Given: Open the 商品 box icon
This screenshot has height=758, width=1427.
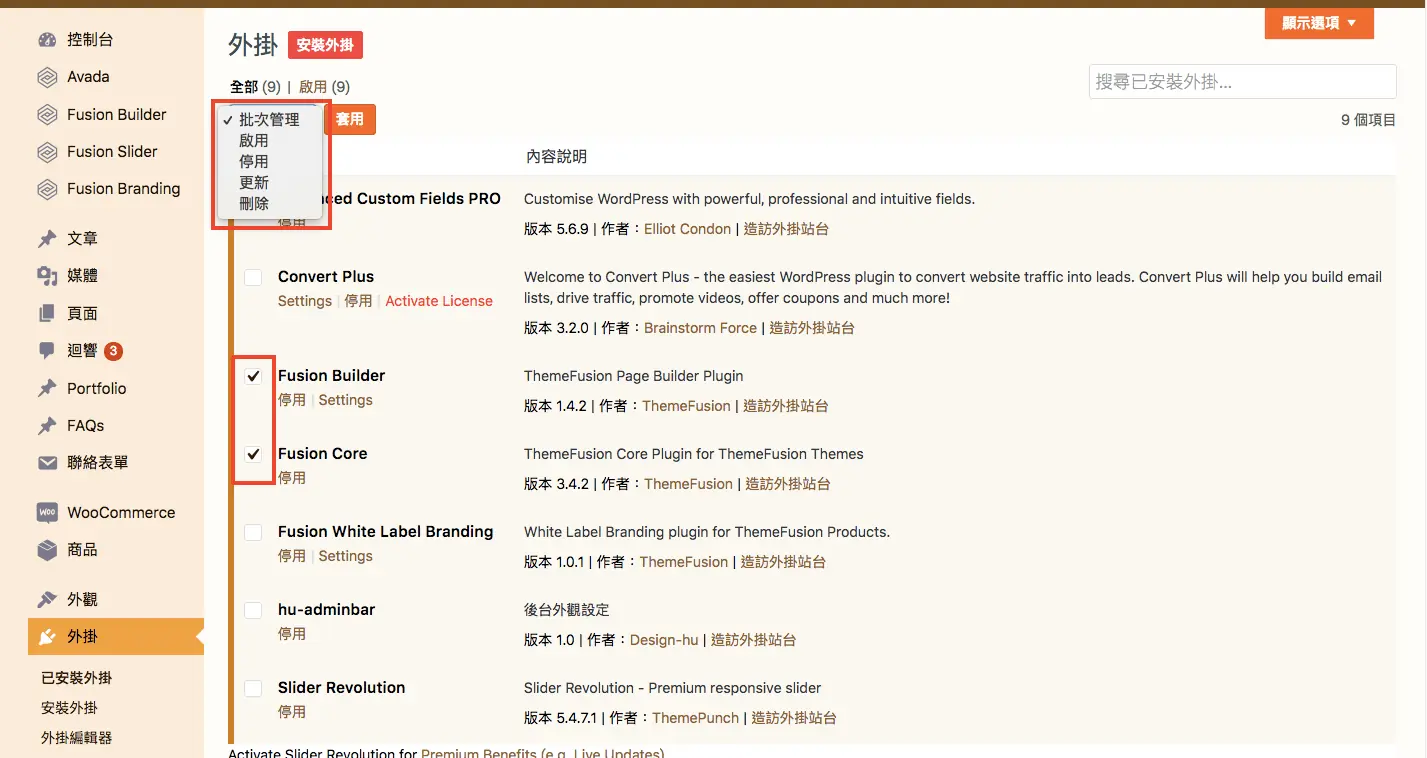Looking at the screenshot, I should pos(47,550).
